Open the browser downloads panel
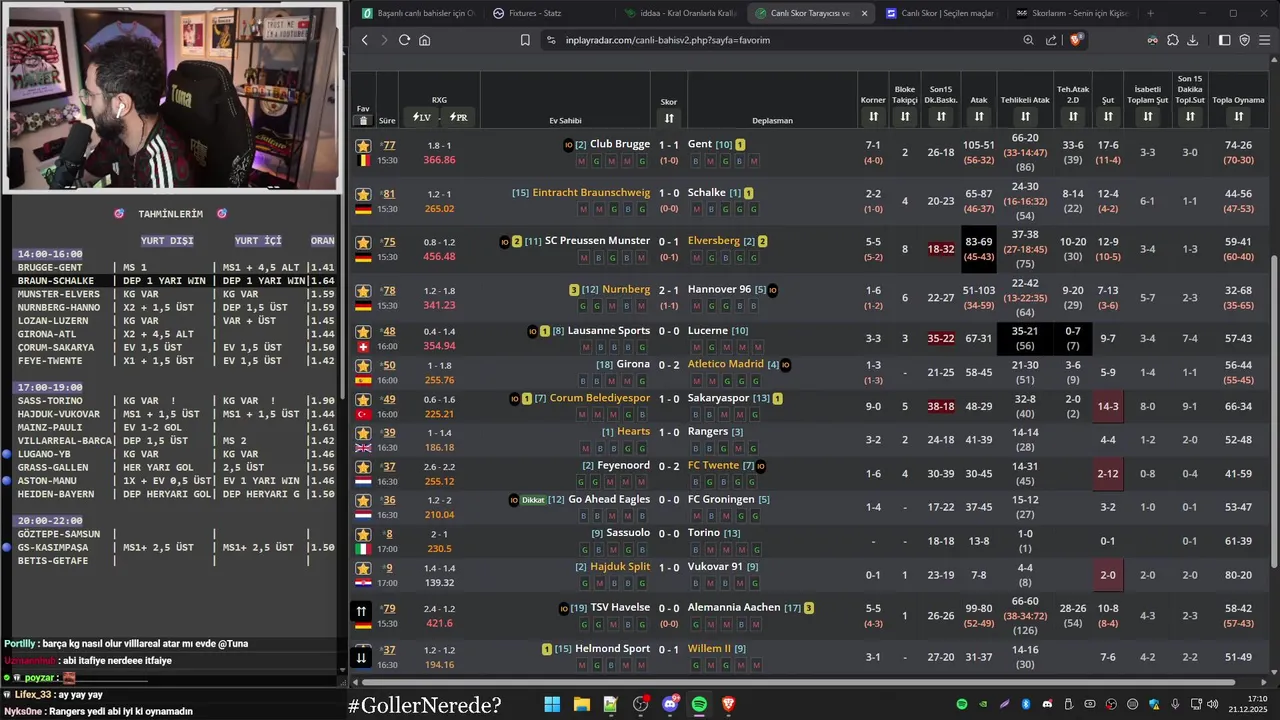The width and height of the screenshot is (1280, 720). (x=1193, y=40)
